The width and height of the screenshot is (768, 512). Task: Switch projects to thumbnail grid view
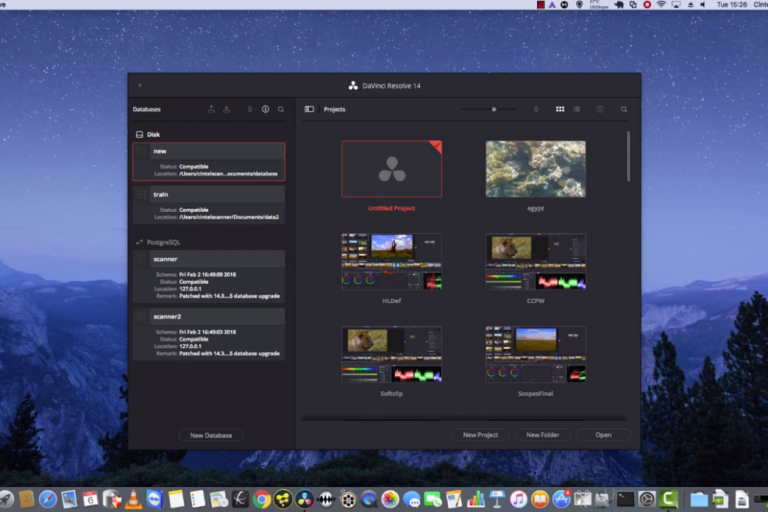tap(560, 109)
